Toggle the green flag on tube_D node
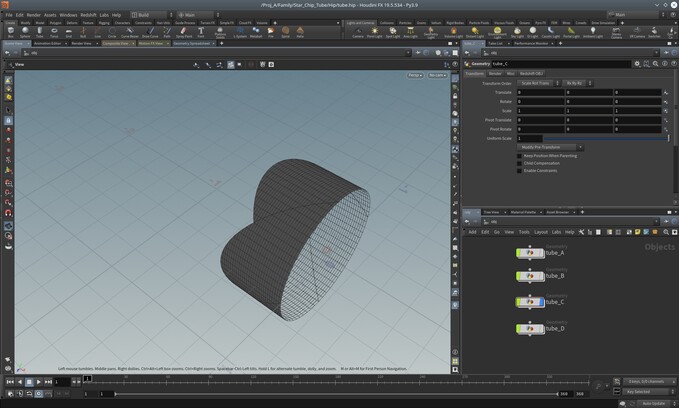Image resolution: width=679 pixels, height=408 pixels. point(518,329)
